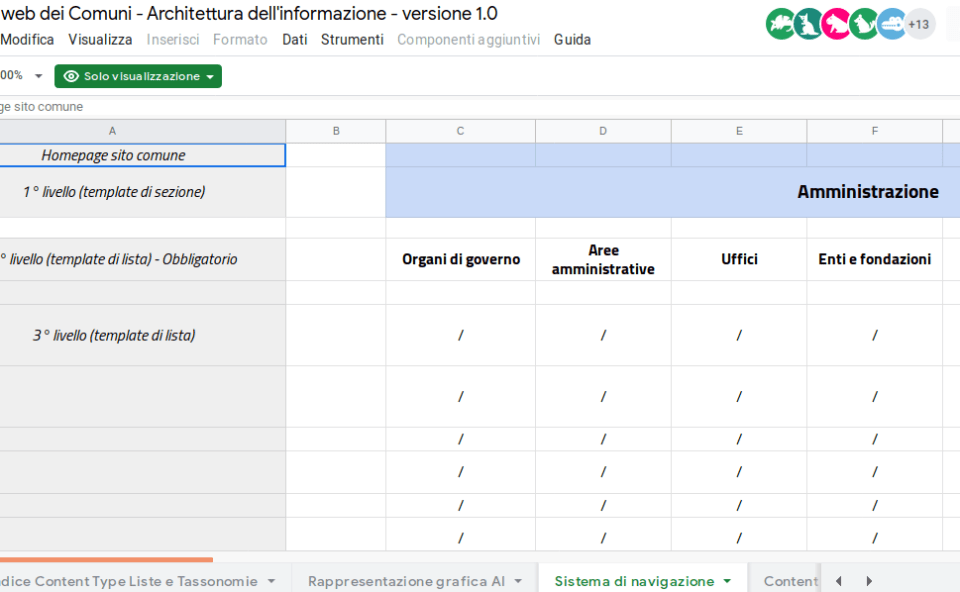This screenshot has height=592, width=960.
Task: Click the Homepage sito comune cell
Action: [x=113, y=155]
